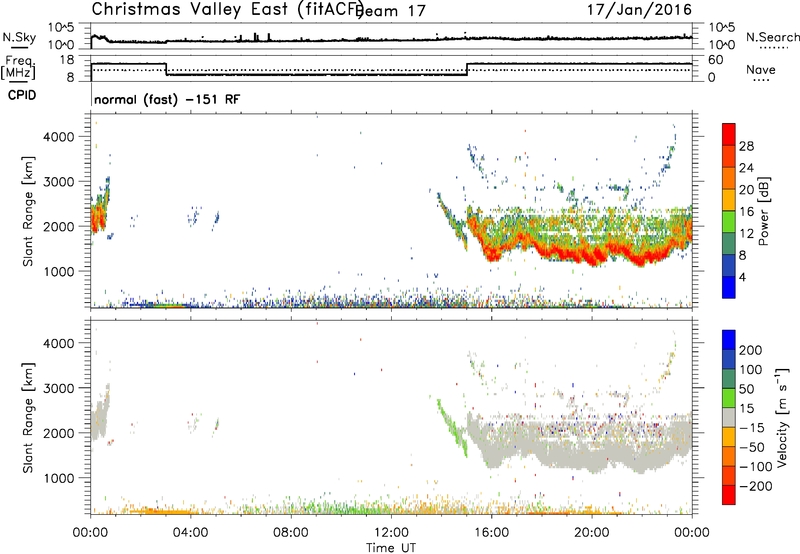Select the 'Beam 17' label
Image resolution: width=800 pixels, height=554 pixels.
coord(392,11)
